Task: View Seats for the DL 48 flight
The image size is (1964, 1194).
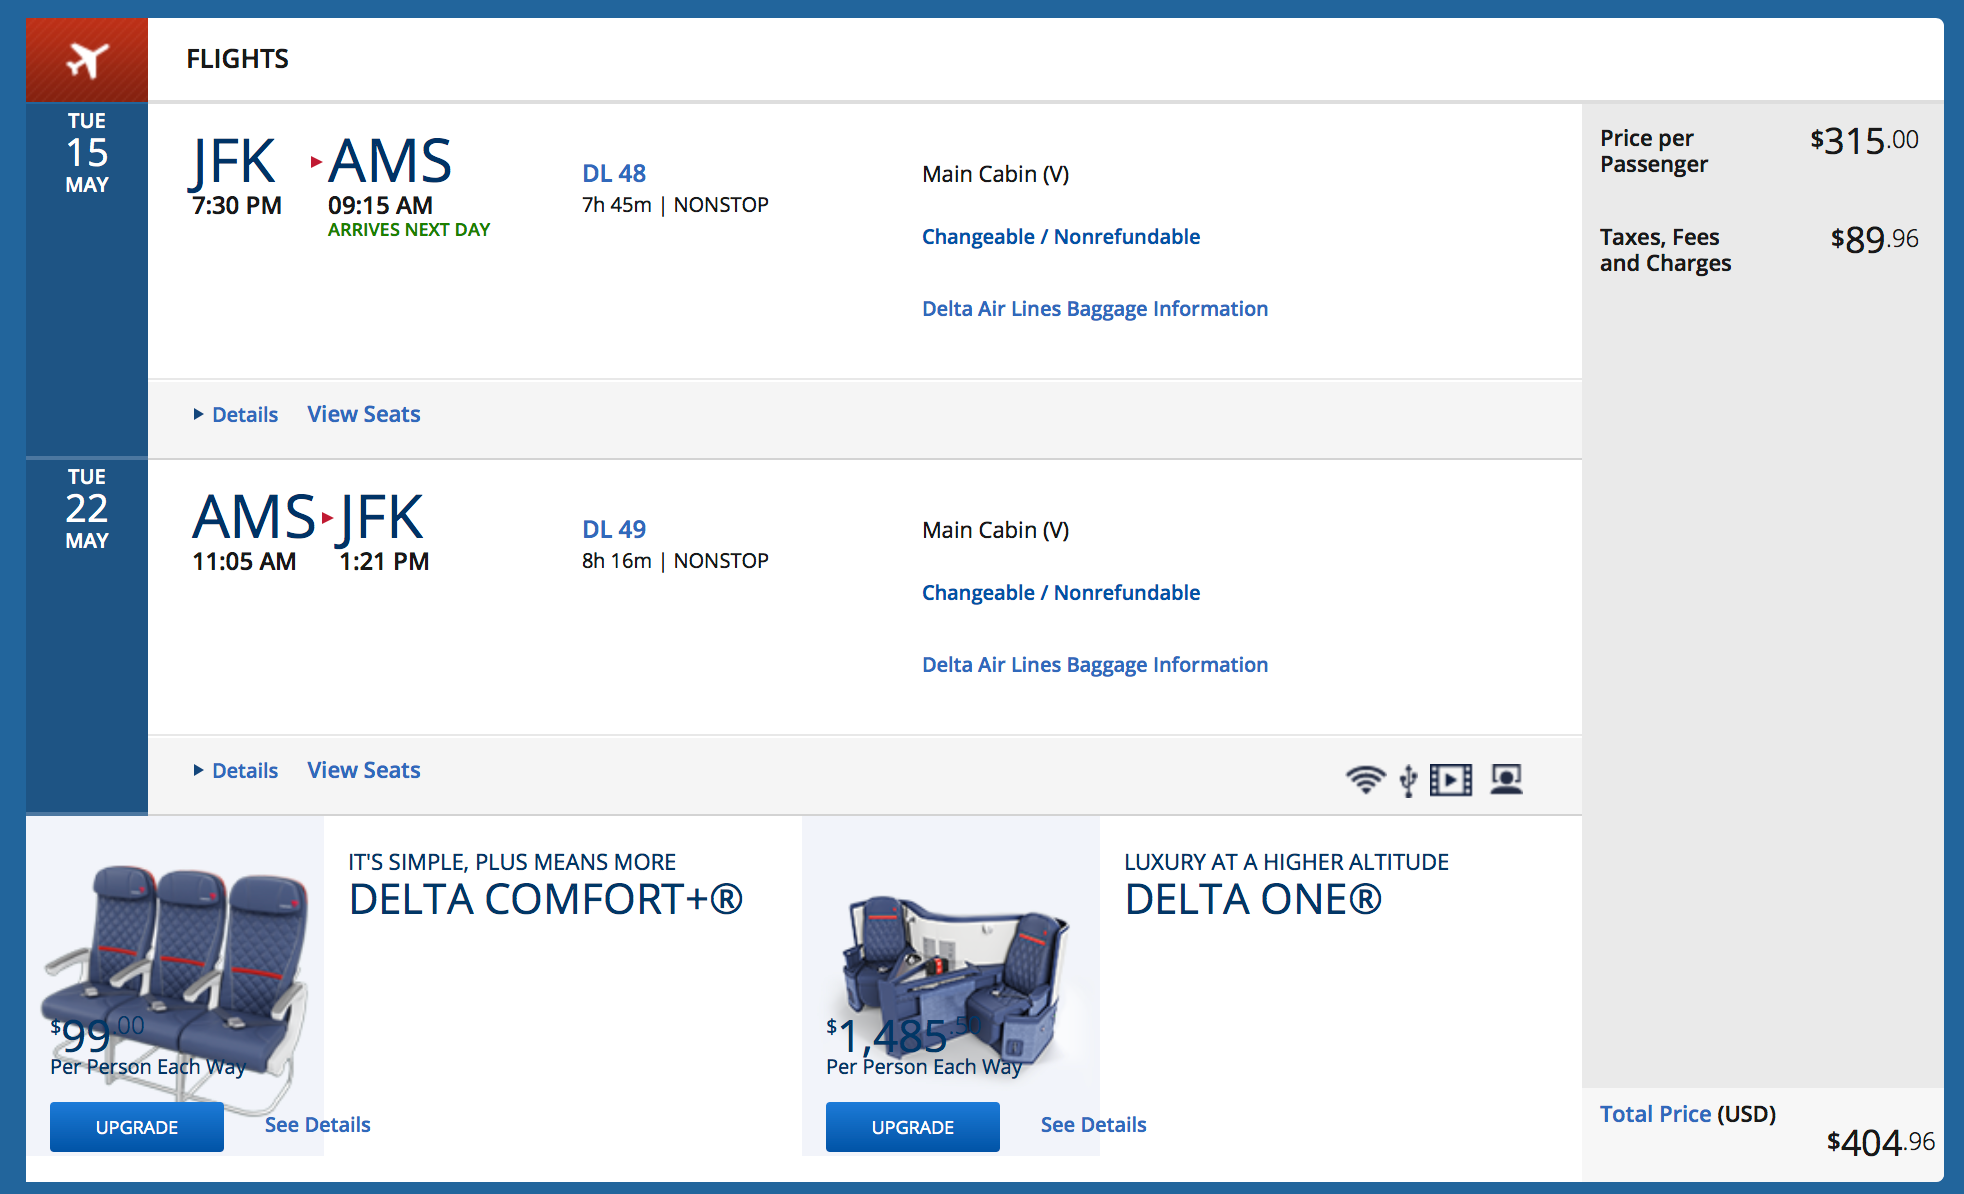Action: [x=364, y=415]
